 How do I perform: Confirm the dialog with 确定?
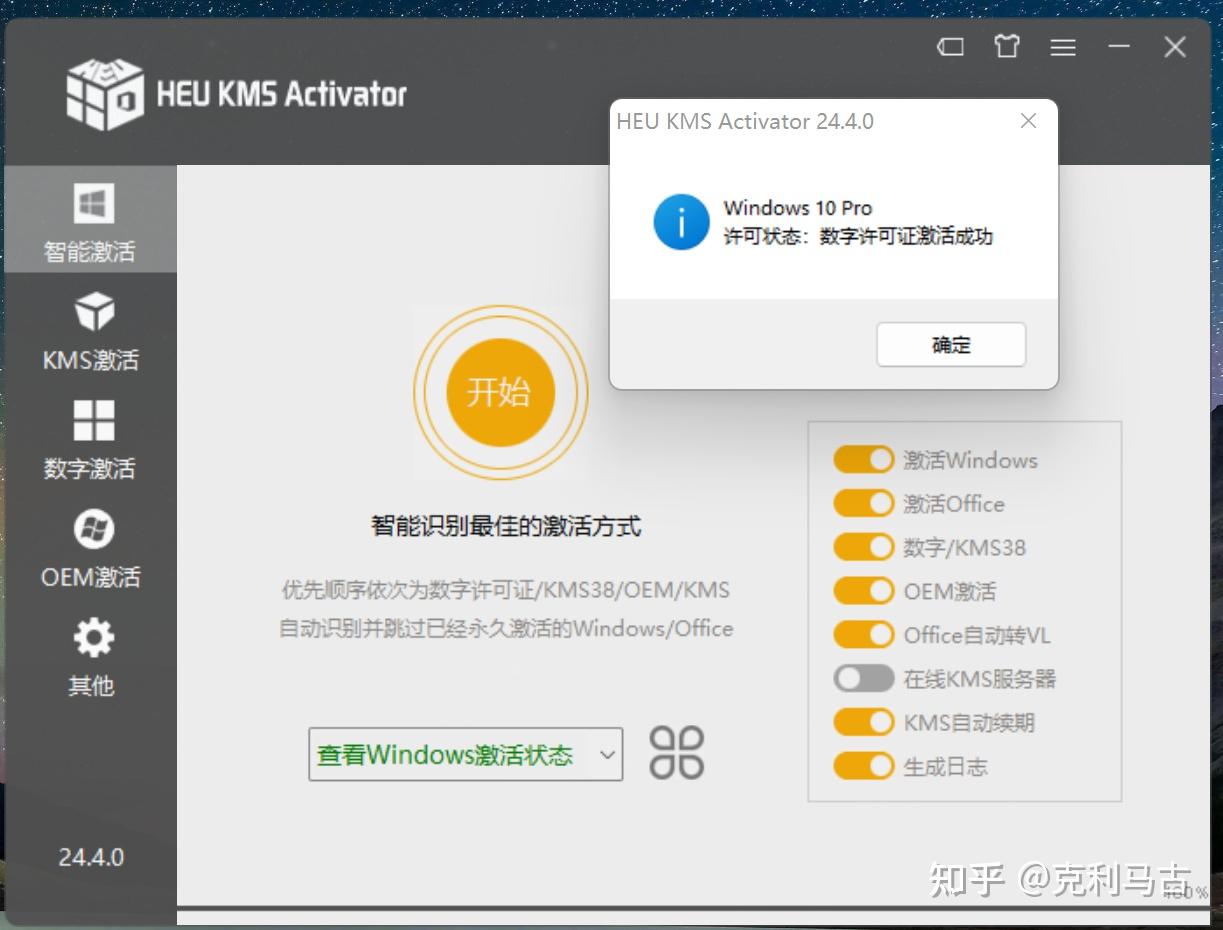(x=951, y=345)
